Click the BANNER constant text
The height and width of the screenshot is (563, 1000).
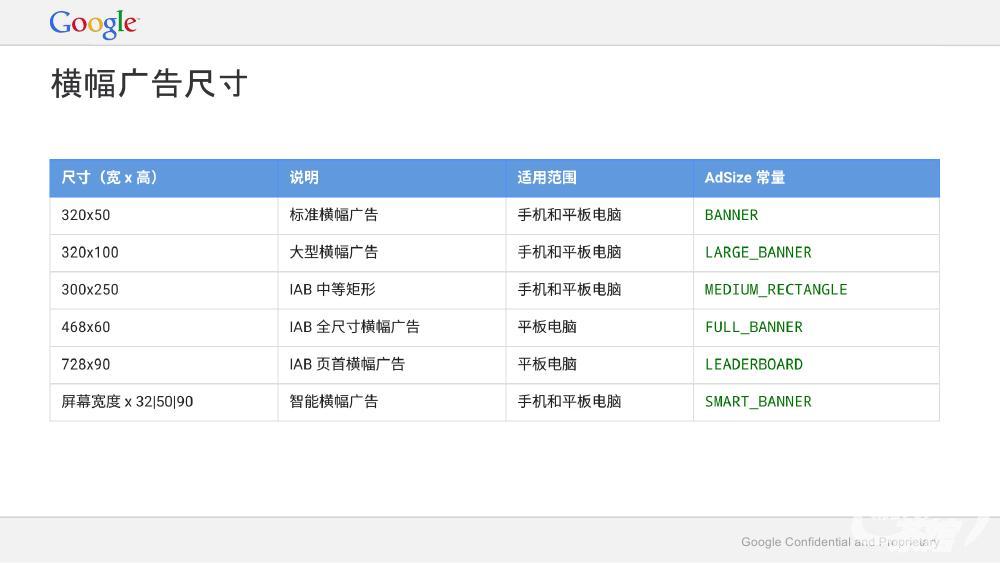[x=731, y=215]
